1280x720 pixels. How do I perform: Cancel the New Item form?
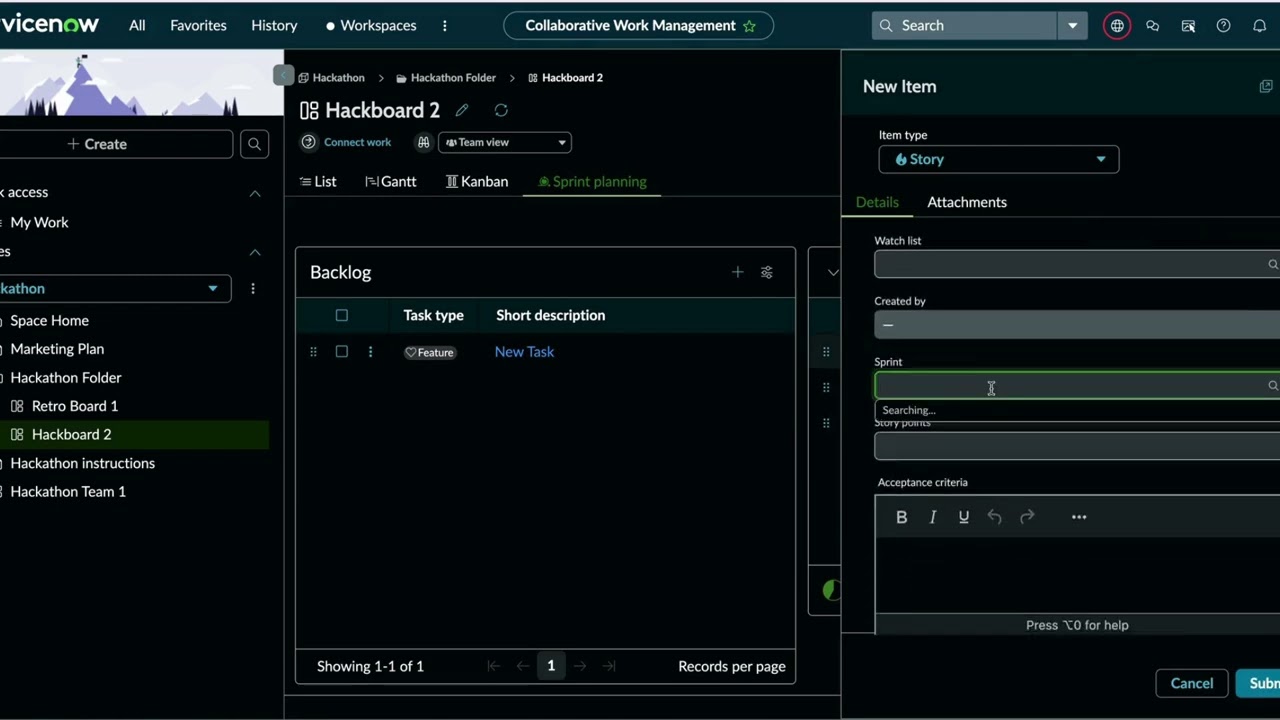(x=1191, y=683)
